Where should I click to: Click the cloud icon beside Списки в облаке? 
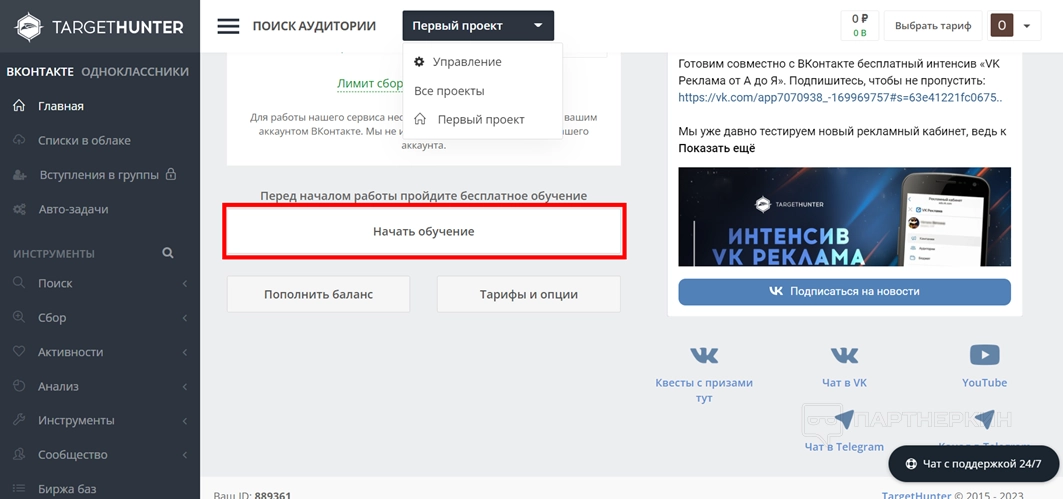(x=19, y=140)
